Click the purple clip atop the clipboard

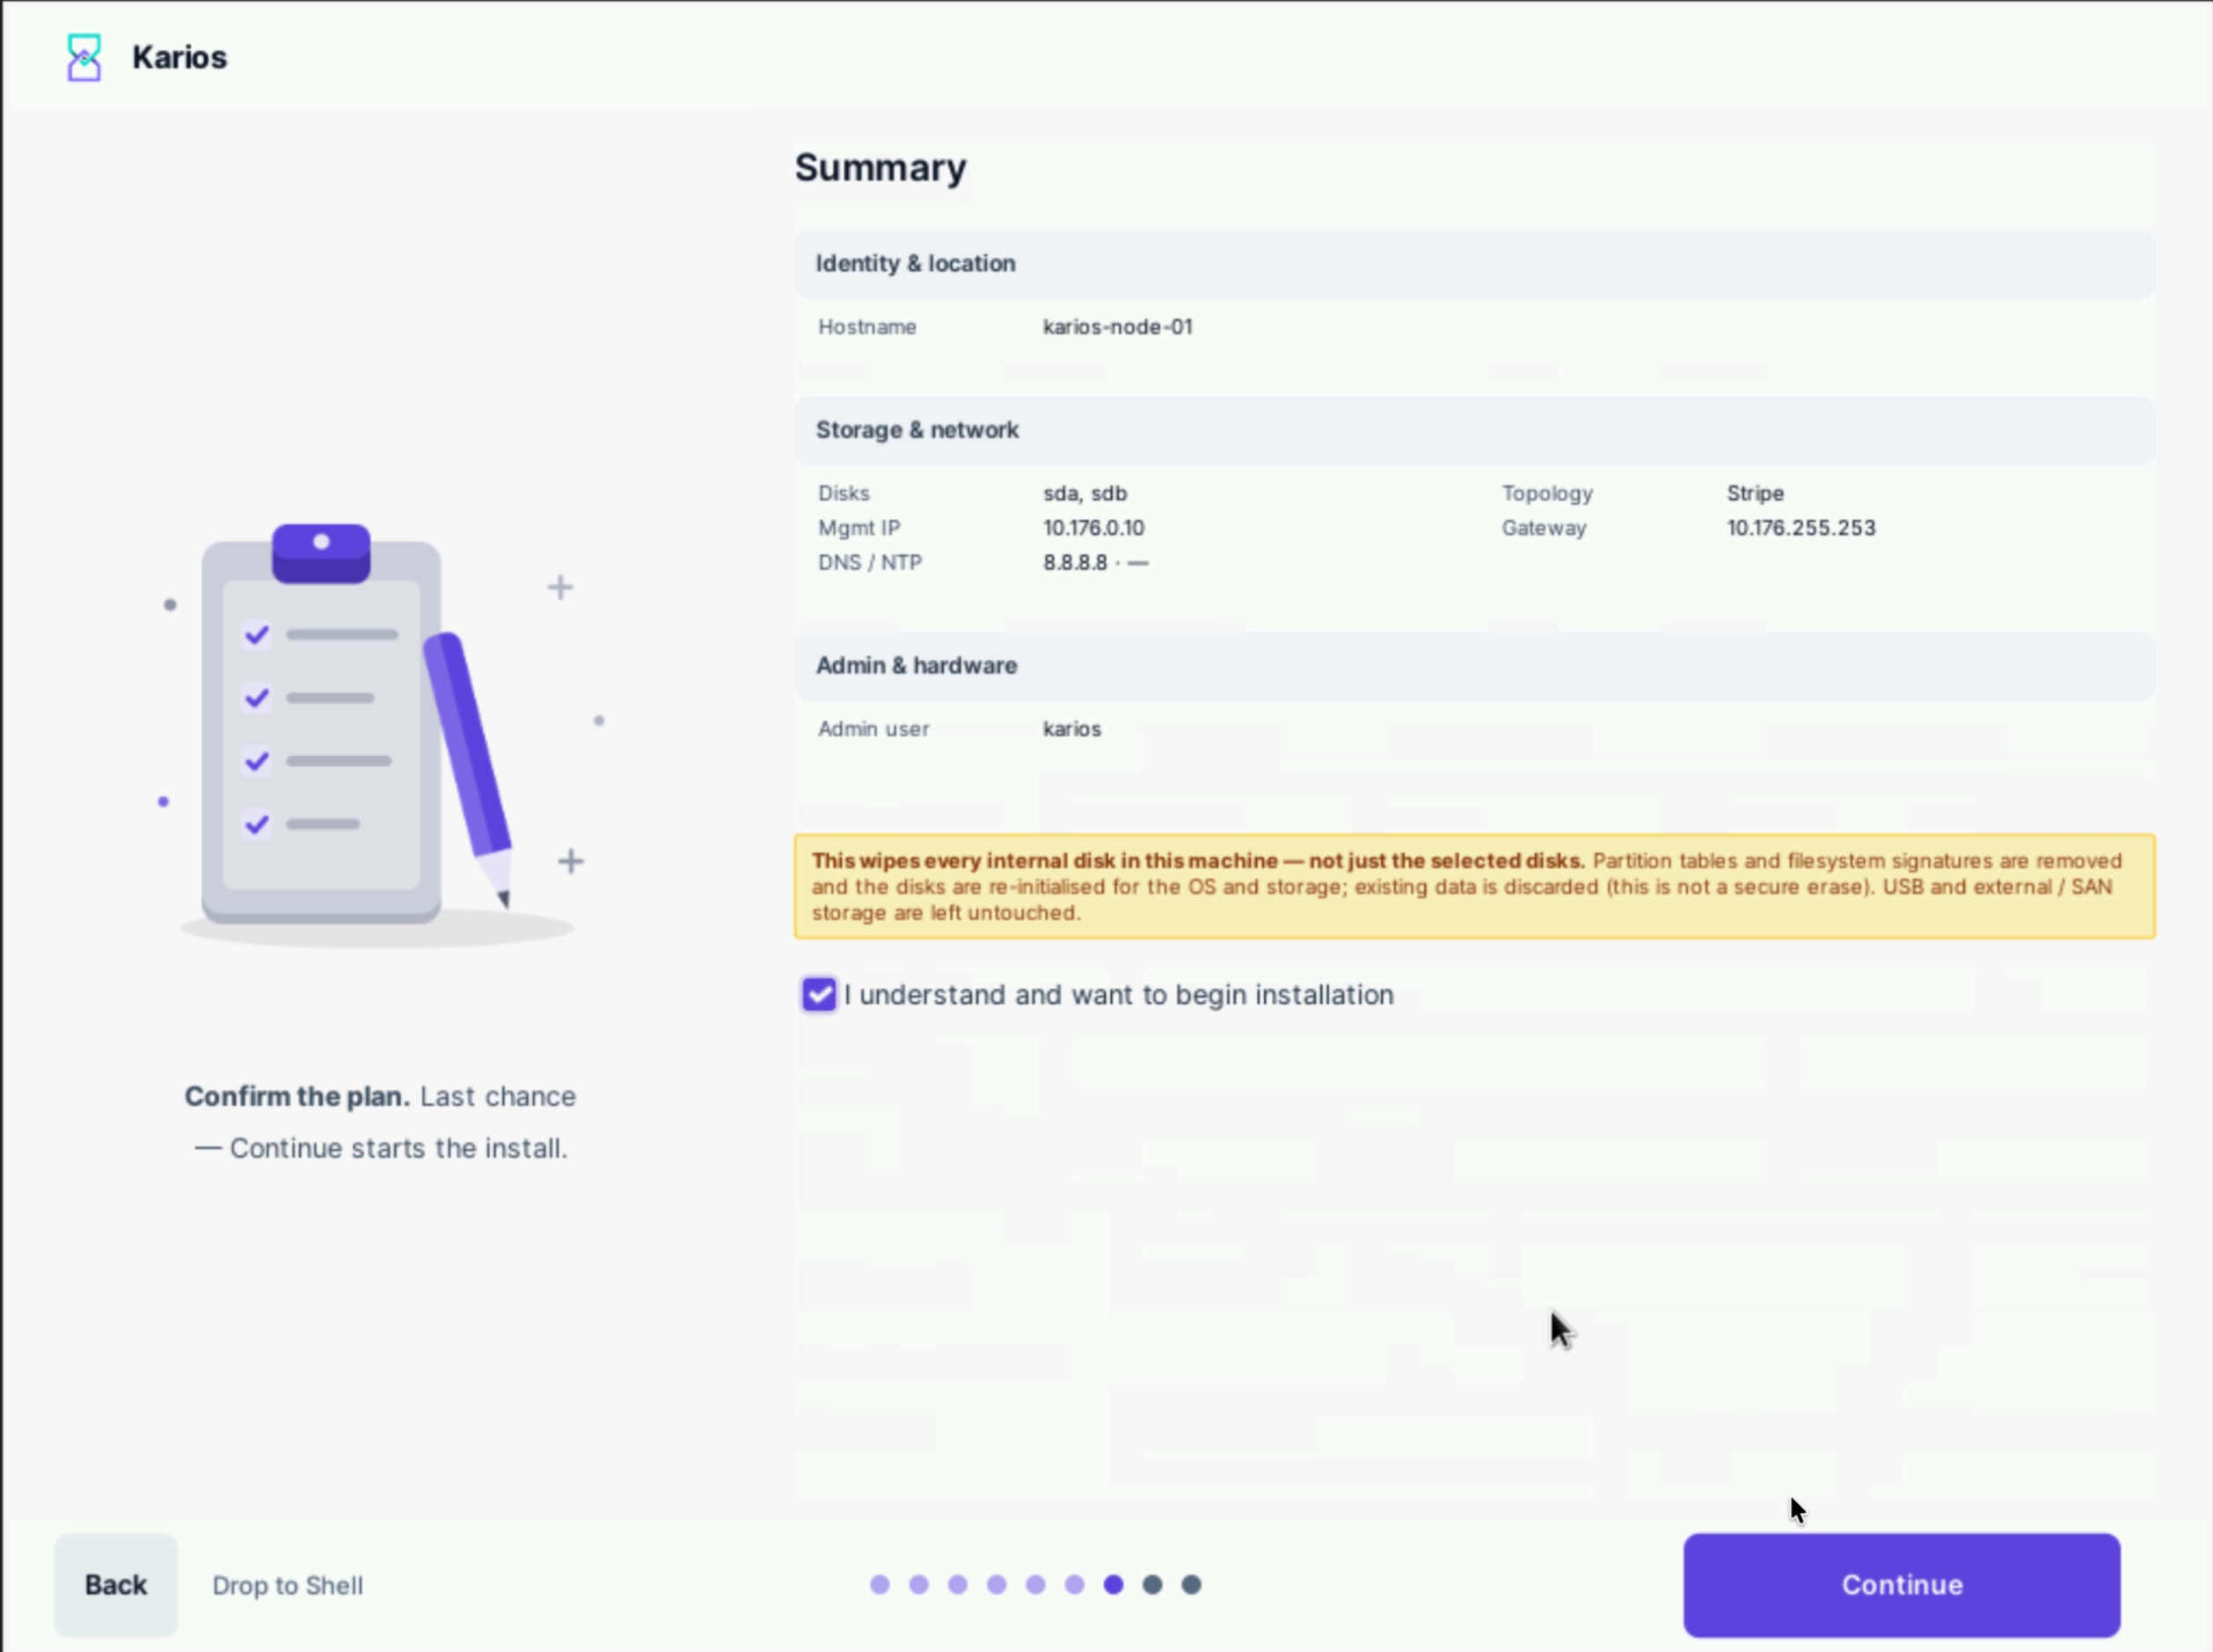coord(321,553)
